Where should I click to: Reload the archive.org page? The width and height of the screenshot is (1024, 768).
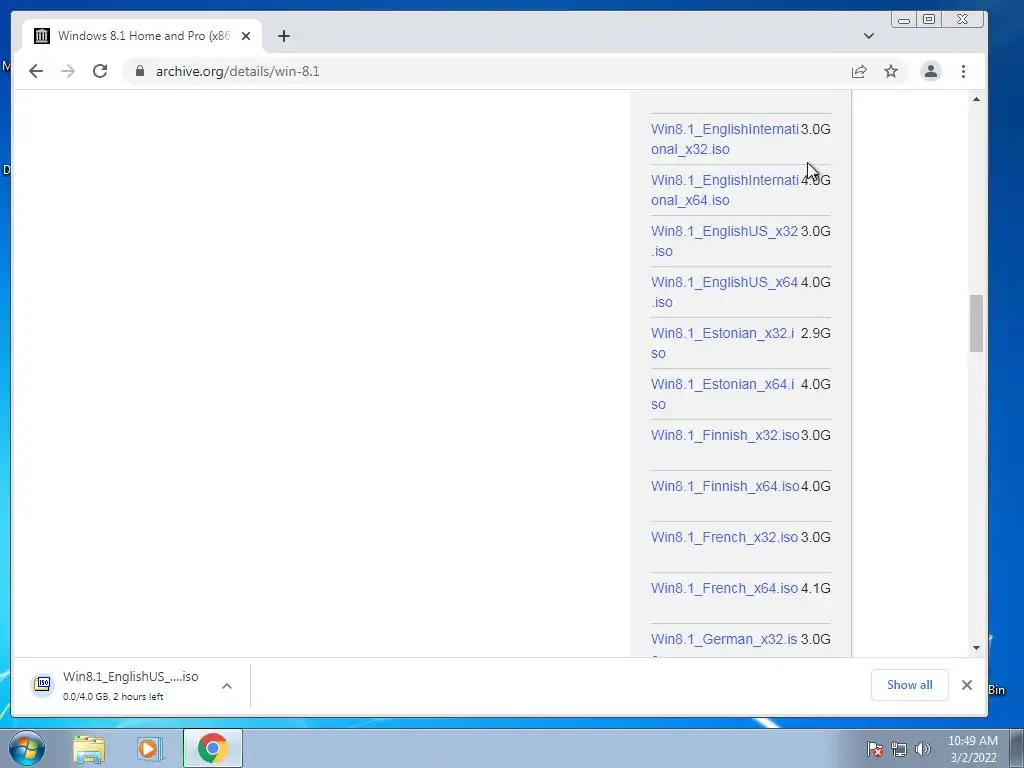coord(100,71)
